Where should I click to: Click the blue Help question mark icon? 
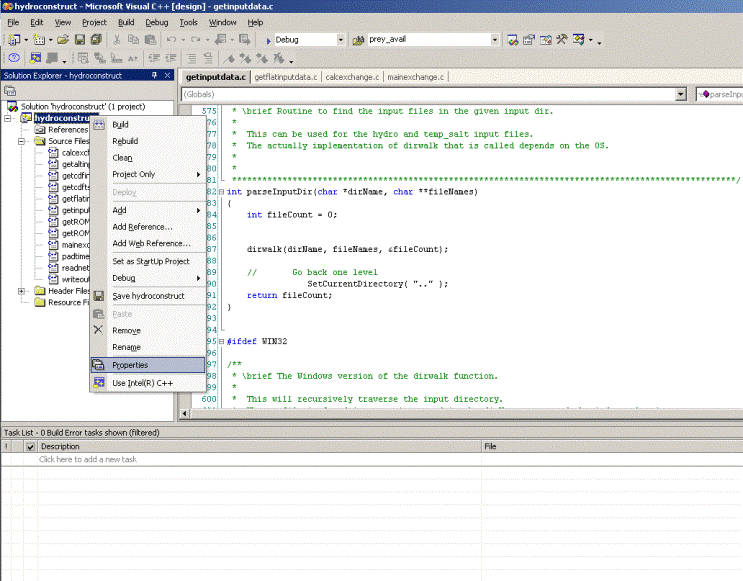14,58
